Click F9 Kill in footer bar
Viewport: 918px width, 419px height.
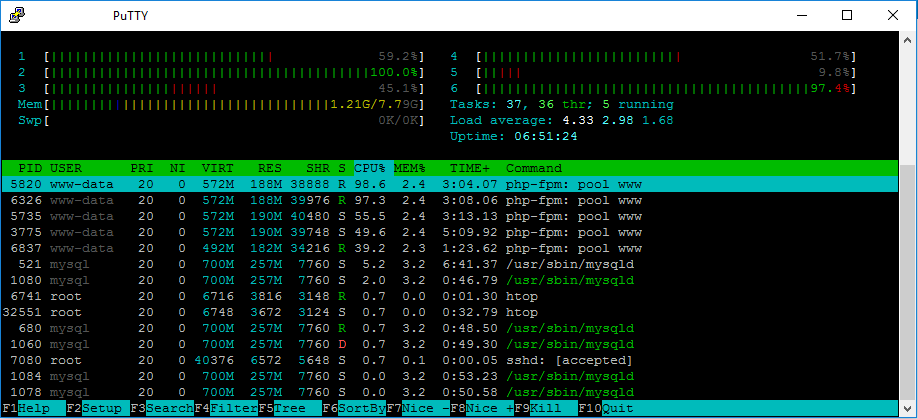tap(546, 408)
